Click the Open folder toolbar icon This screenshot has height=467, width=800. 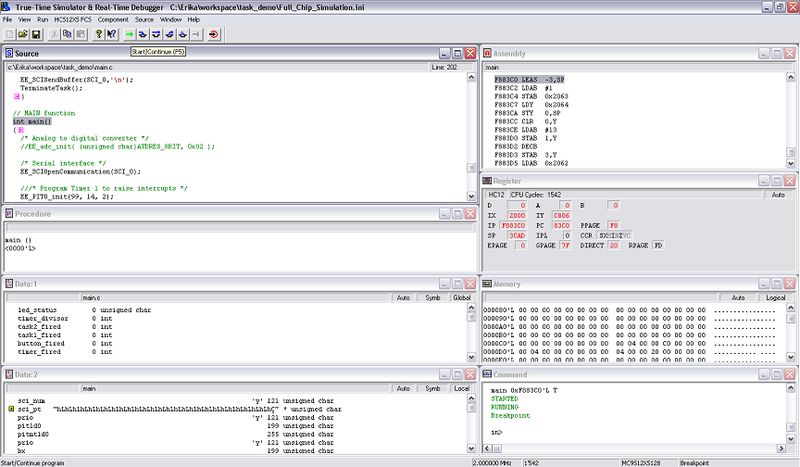click(x=22, y=34)
